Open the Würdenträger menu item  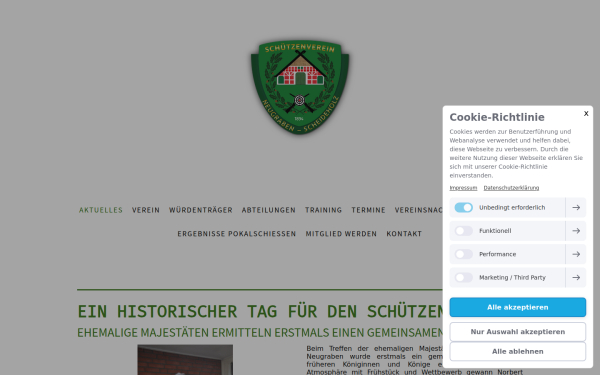pos(201,210)
